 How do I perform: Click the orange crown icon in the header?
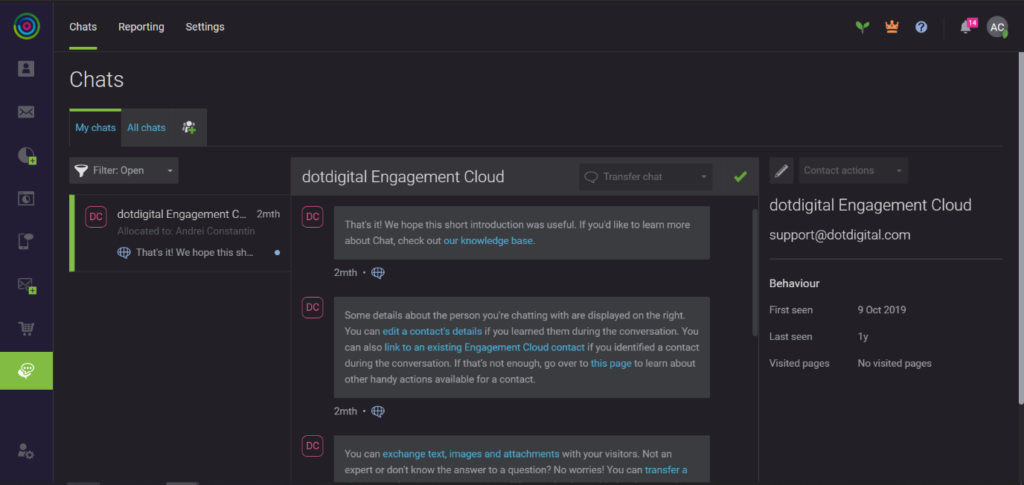(892, 27)
